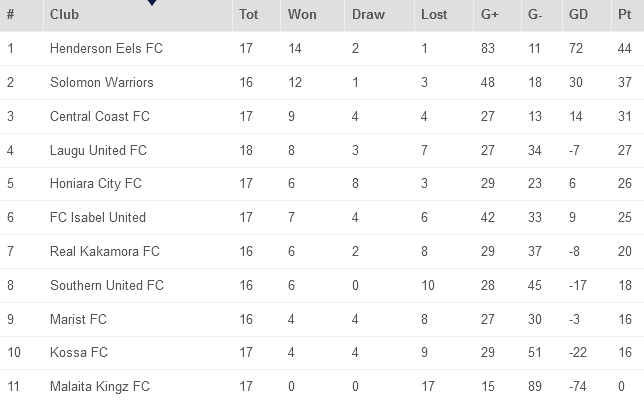The height and width of the screenshot is (403, 644).
Task: Sort standings by Lost column
Action: [x=434, y=15]
